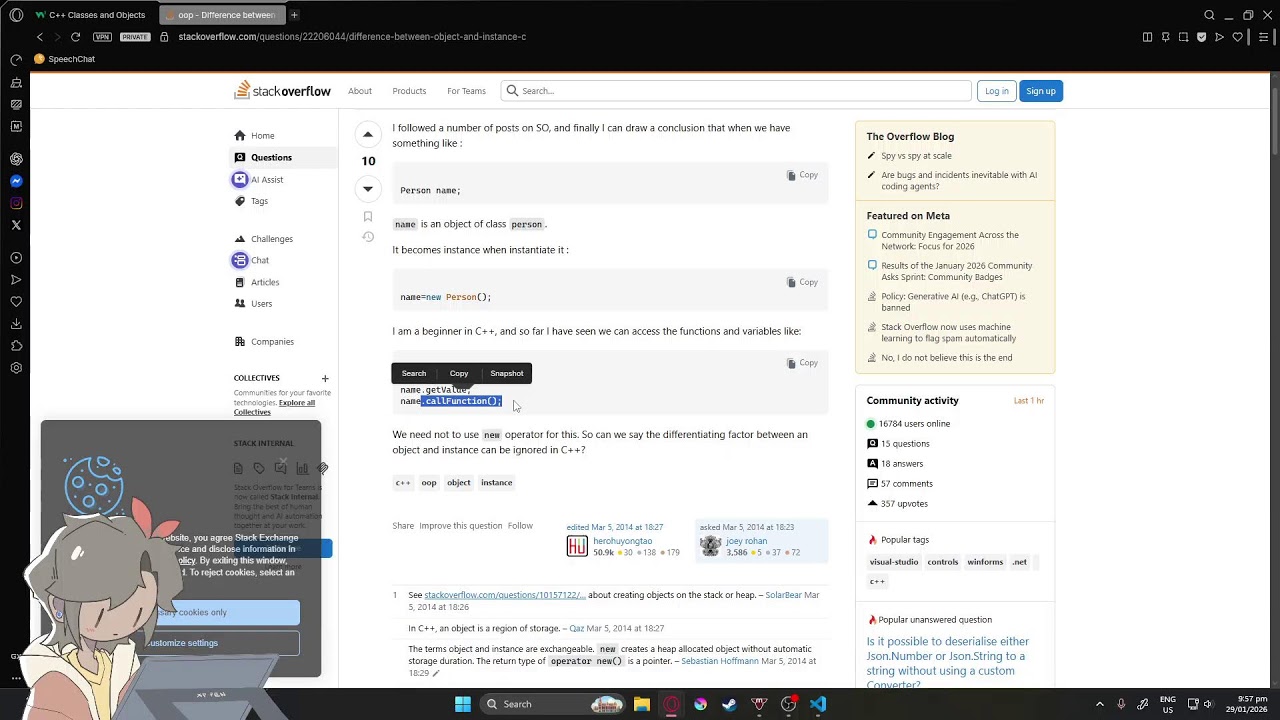Choose Search in the text selection popup
Viewport: 1280px width, 720px height.
[413, 373]
